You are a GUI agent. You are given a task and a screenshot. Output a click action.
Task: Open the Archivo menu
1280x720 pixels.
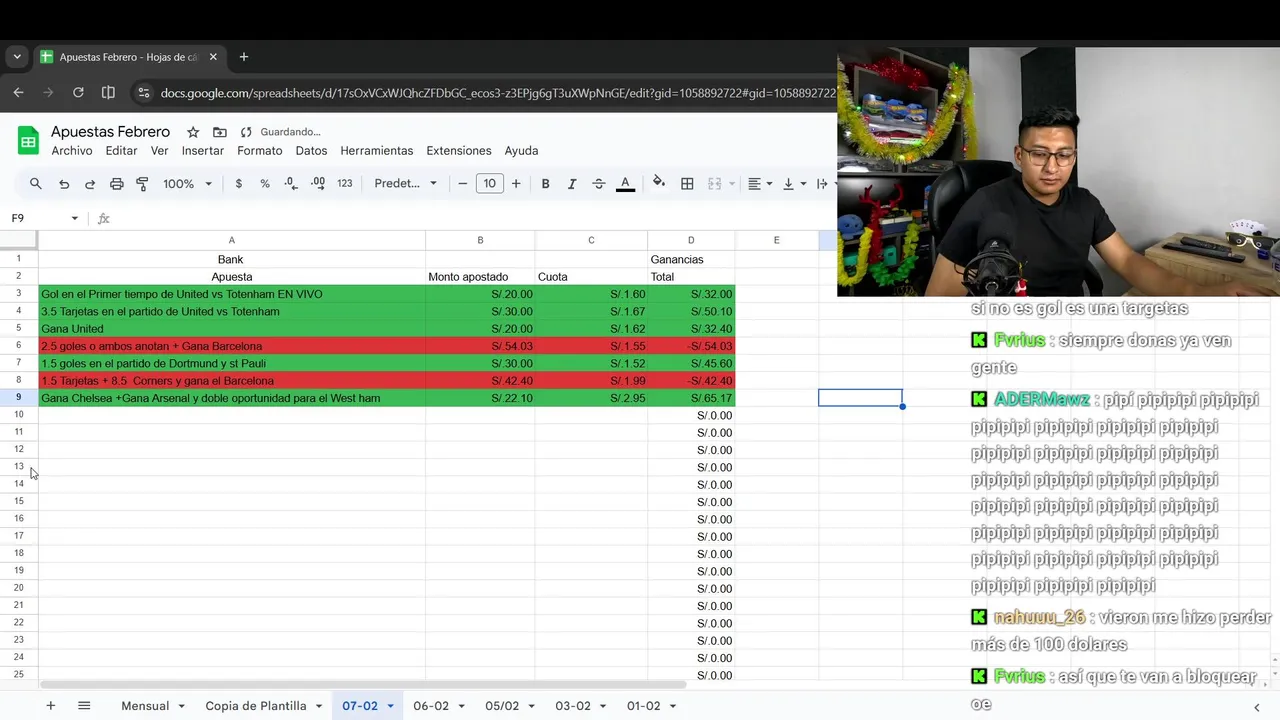point(72,151)
